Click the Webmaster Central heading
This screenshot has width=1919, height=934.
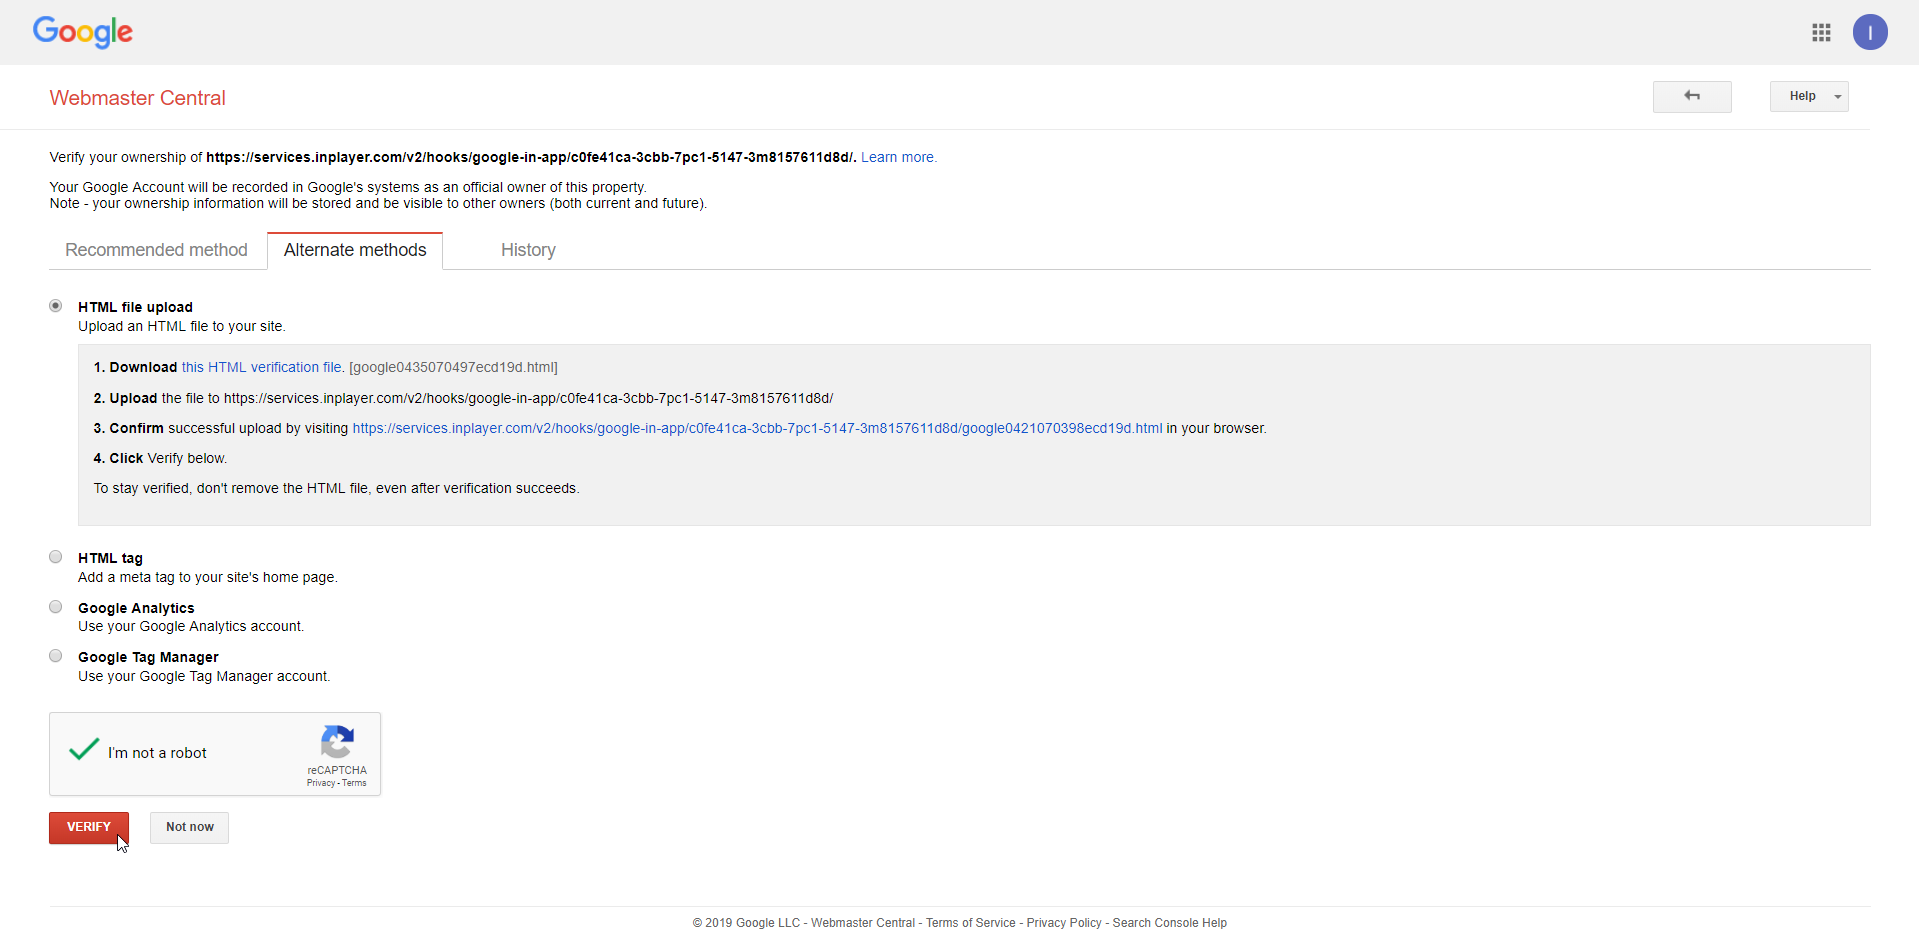coord(138,98)
